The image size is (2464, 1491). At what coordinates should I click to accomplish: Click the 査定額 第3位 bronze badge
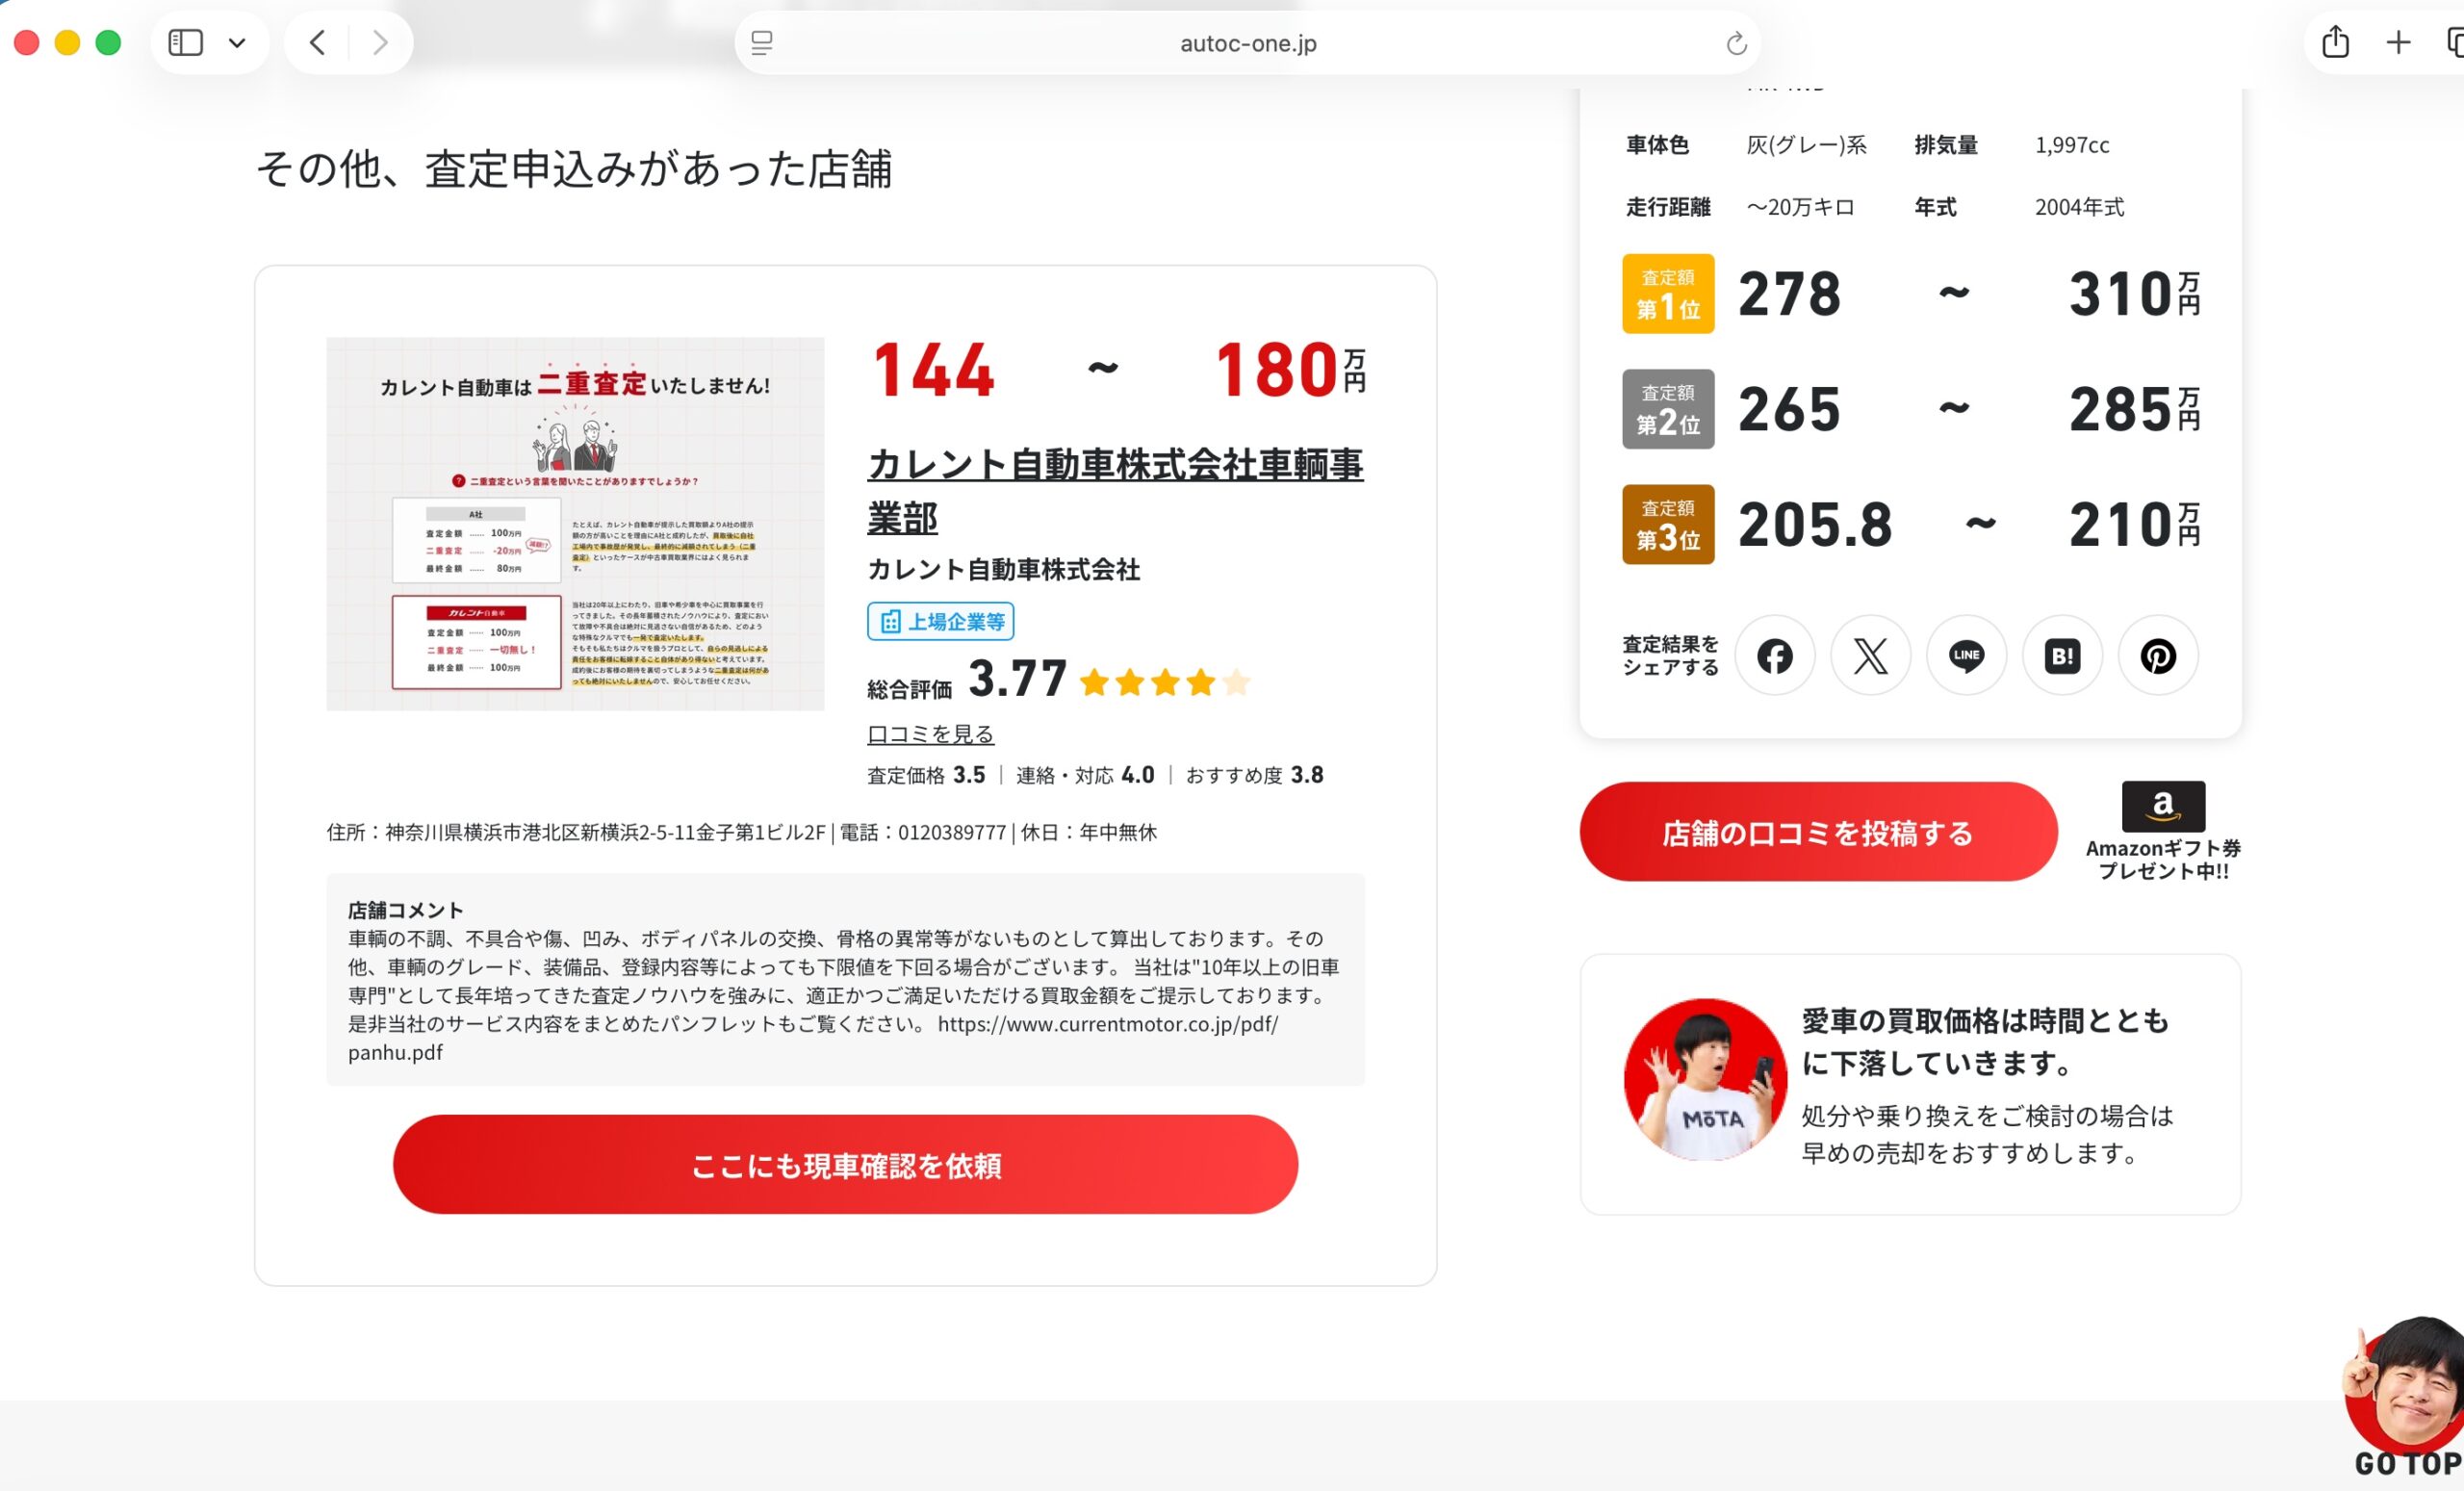click(x=1668, y=525)
